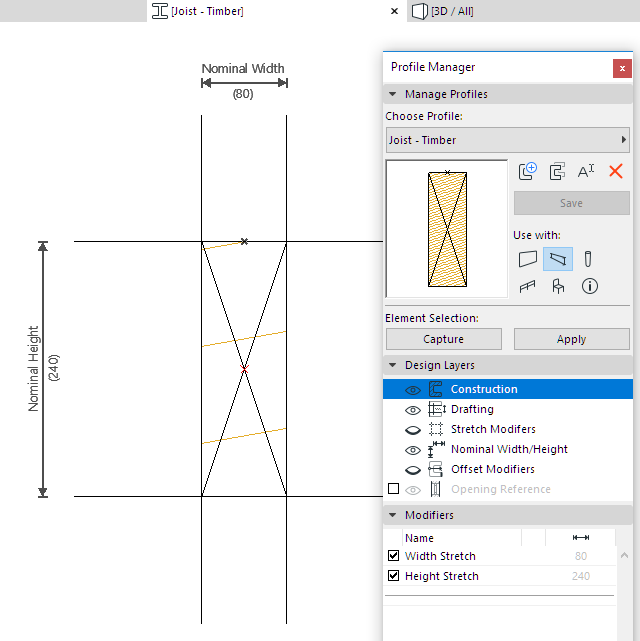The image size is (640, 641).
Task: Delete profile with red X icon
Action: 616,171
